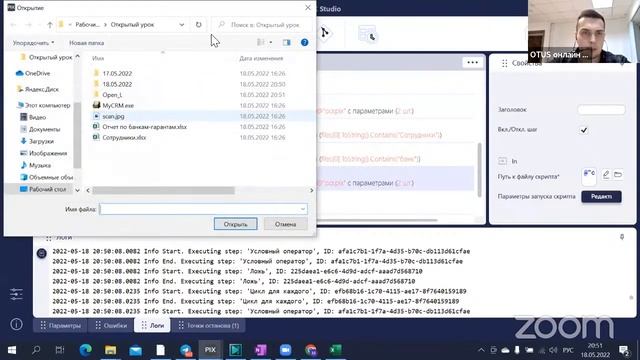Open OneNote from taskbar

[260, 350]
